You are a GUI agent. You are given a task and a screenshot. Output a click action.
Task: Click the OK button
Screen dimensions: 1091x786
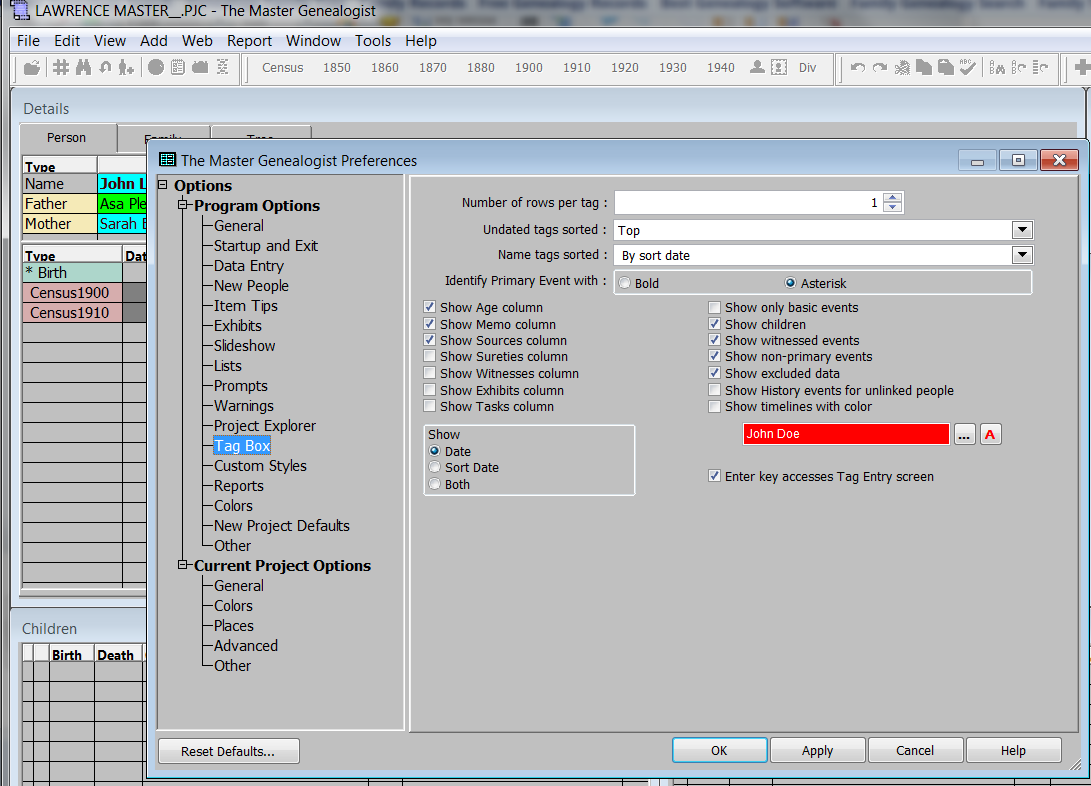tap(719, 751)
